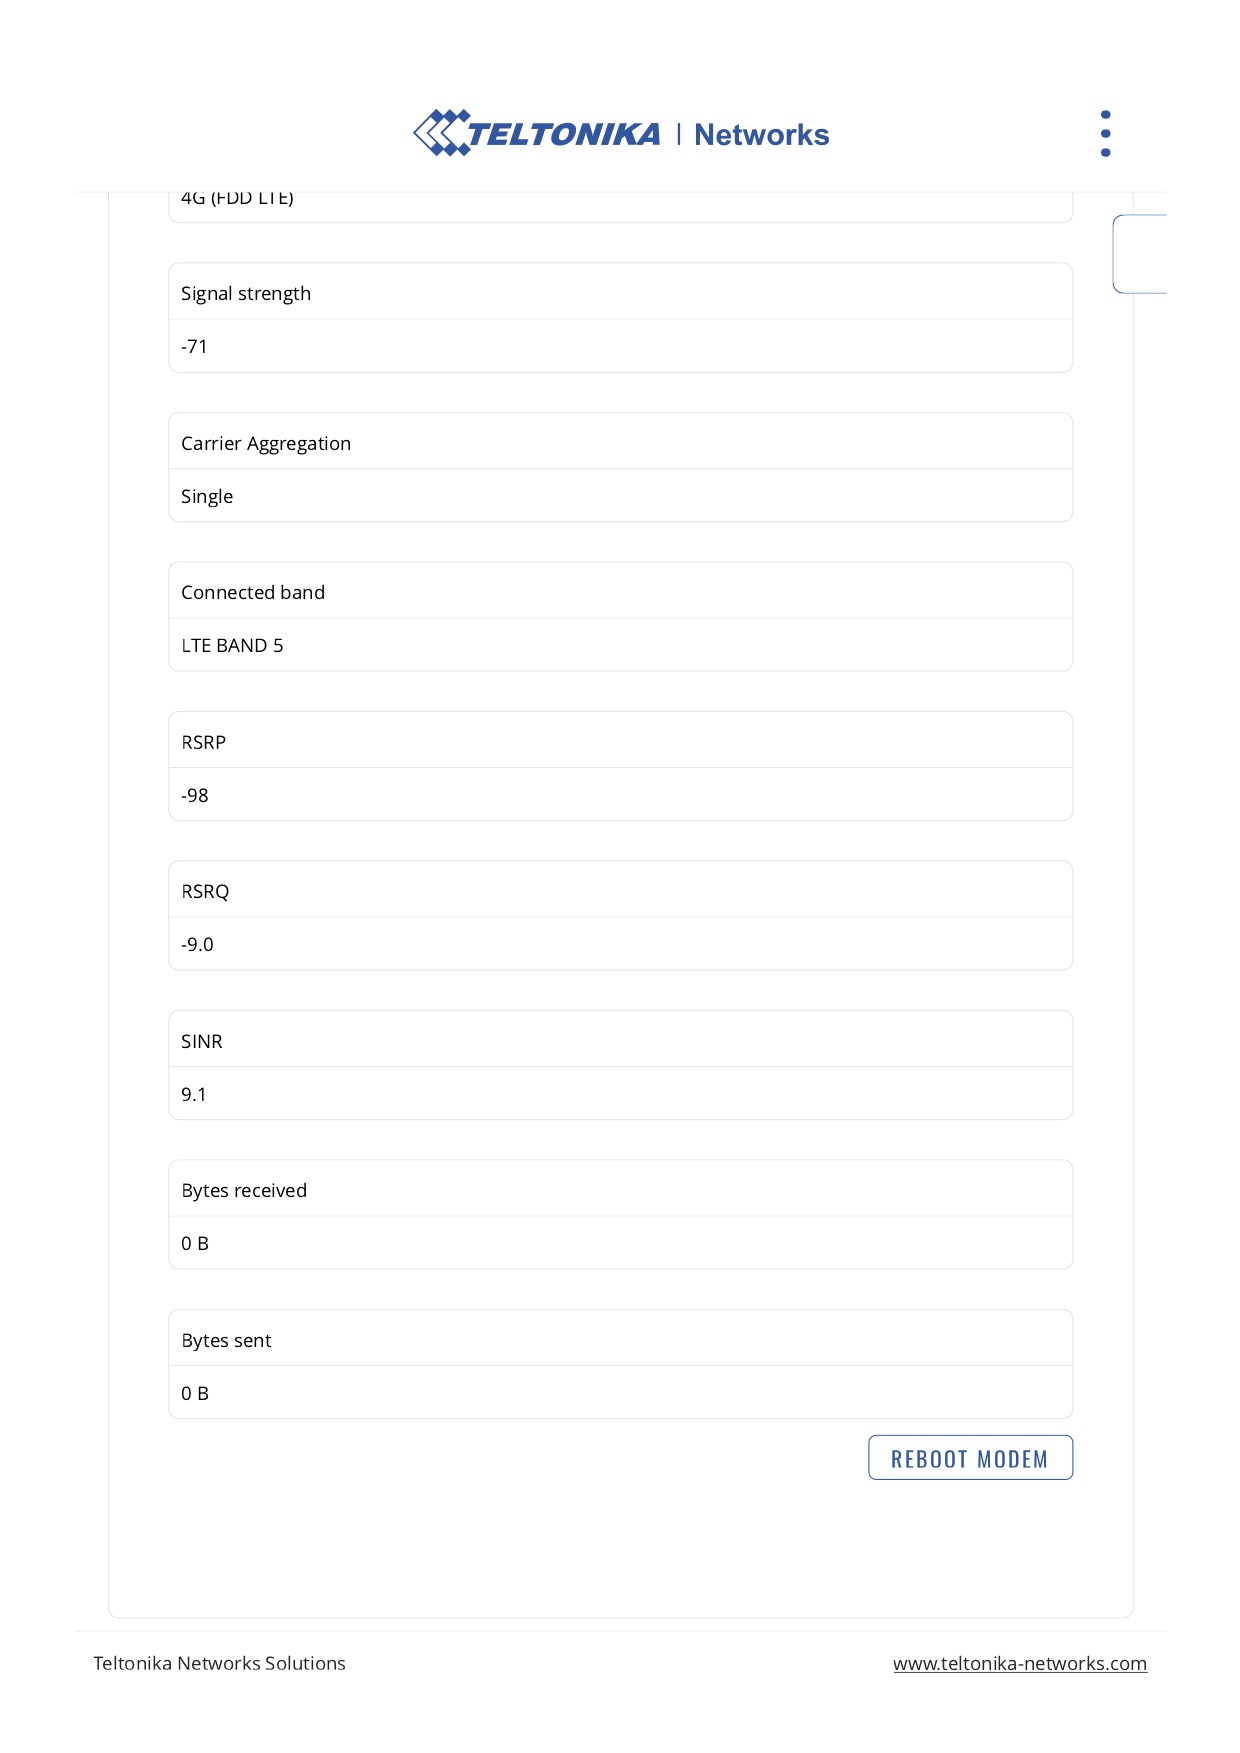1240x1753 pixels.
Task: Click the Signal strength label
Action: 246,294
